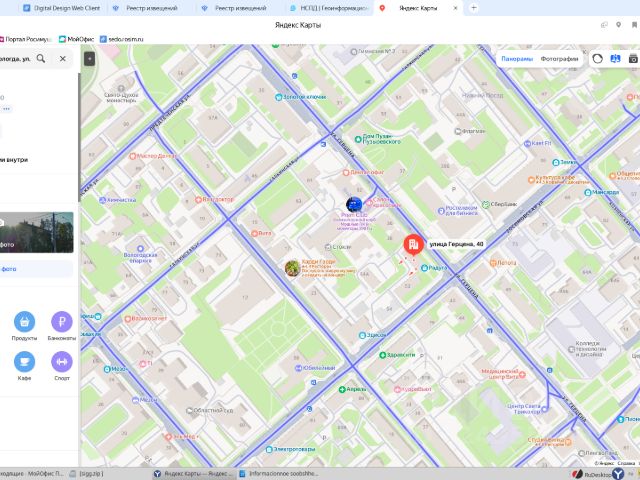Click the Здравсити pharmacy marker

click(x=383, y=355)
